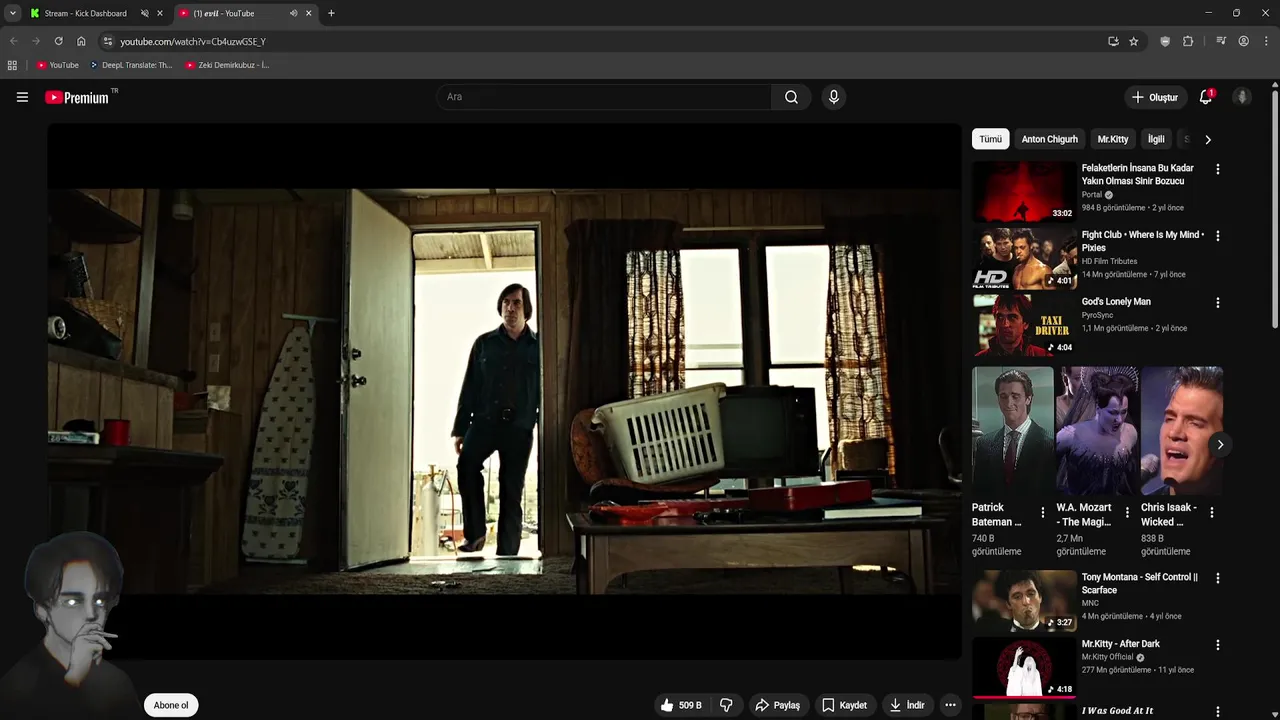Open the YouTube bookmark
Image resolution: width=1280 pixels, height=720 pixels.
[x=58, y=65]
